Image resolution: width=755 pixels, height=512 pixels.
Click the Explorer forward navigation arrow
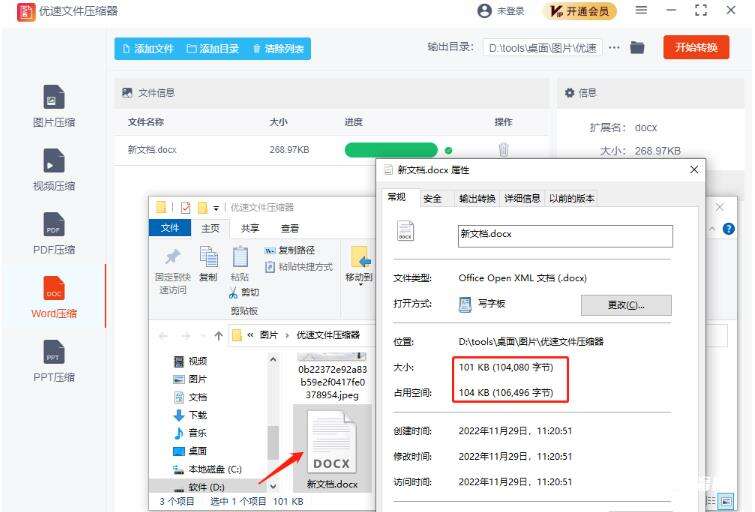click(x=186, y=336)
